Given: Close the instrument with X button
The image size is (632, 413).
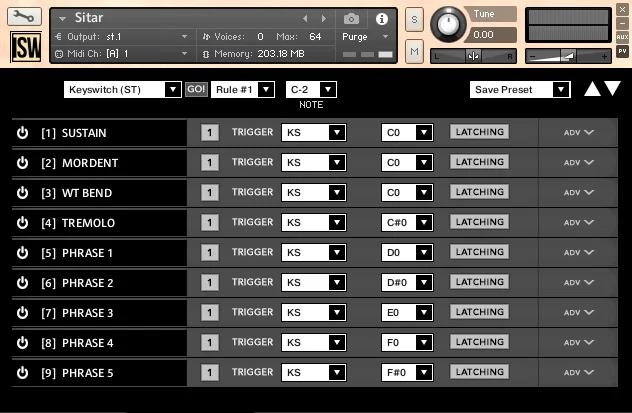Looking at the screenshot, I should pyautogui.click(x=622, y=9).
